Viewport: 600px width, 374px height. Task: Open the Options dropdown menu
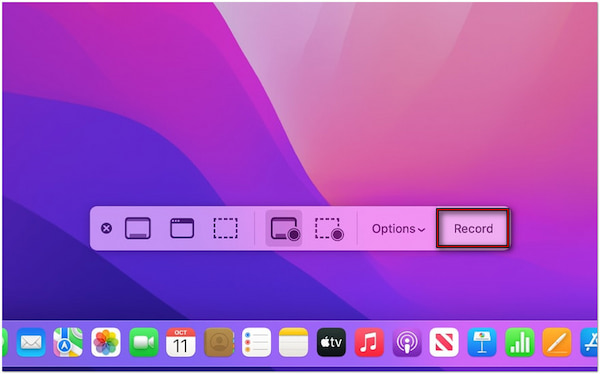coord(398,229)
